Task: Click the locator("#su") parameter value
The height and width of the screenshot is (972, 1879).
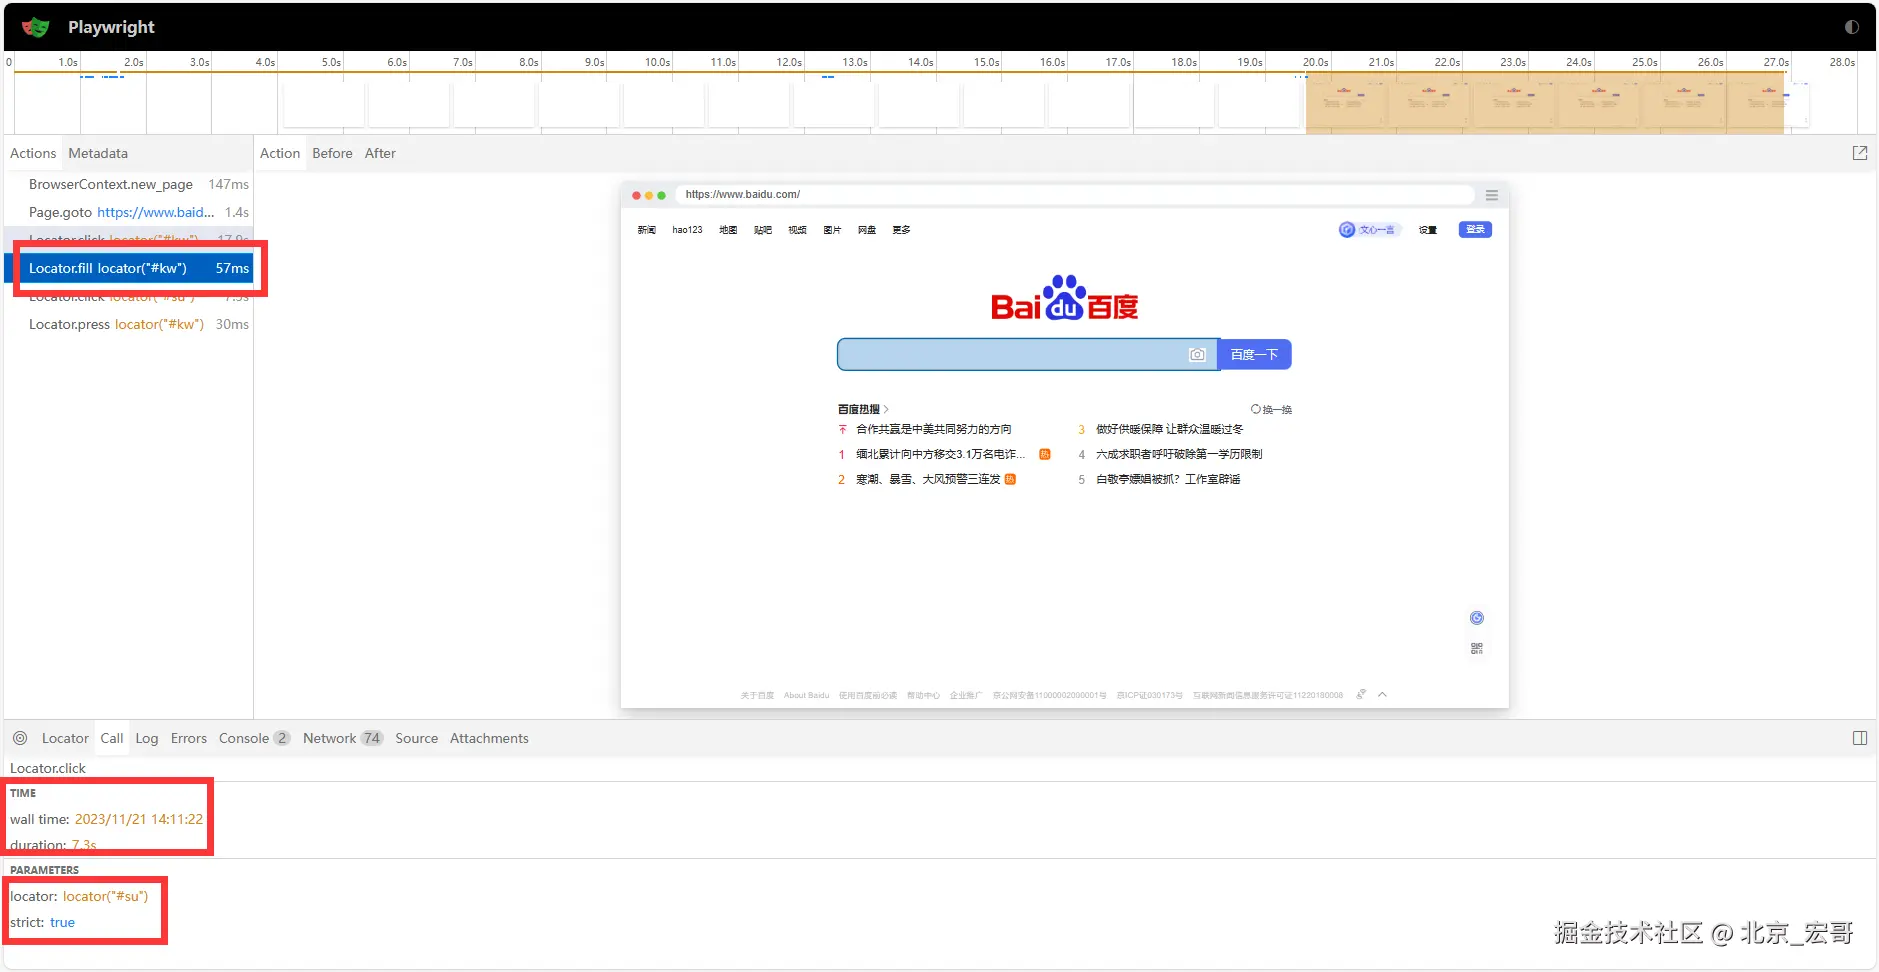Action: tap(105, 896)
